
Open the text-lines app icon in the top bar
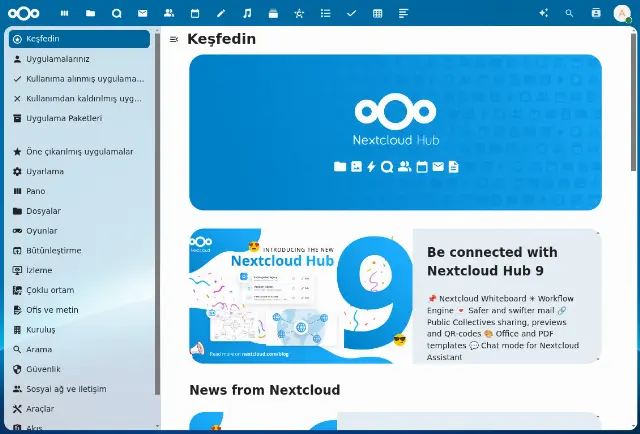coord(403,13)
